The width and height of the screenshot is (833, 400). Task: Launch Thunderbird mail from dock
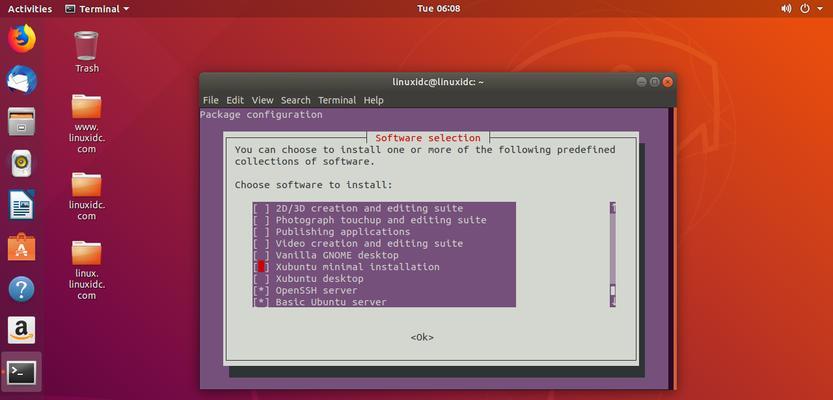click(21, 80)
